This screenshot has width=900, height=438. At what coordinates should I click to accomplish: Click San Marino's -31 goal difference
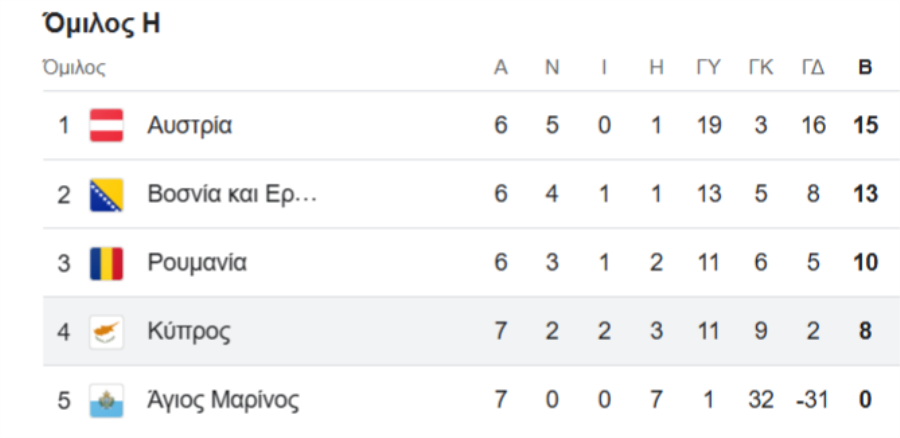(x=812, y=400)
